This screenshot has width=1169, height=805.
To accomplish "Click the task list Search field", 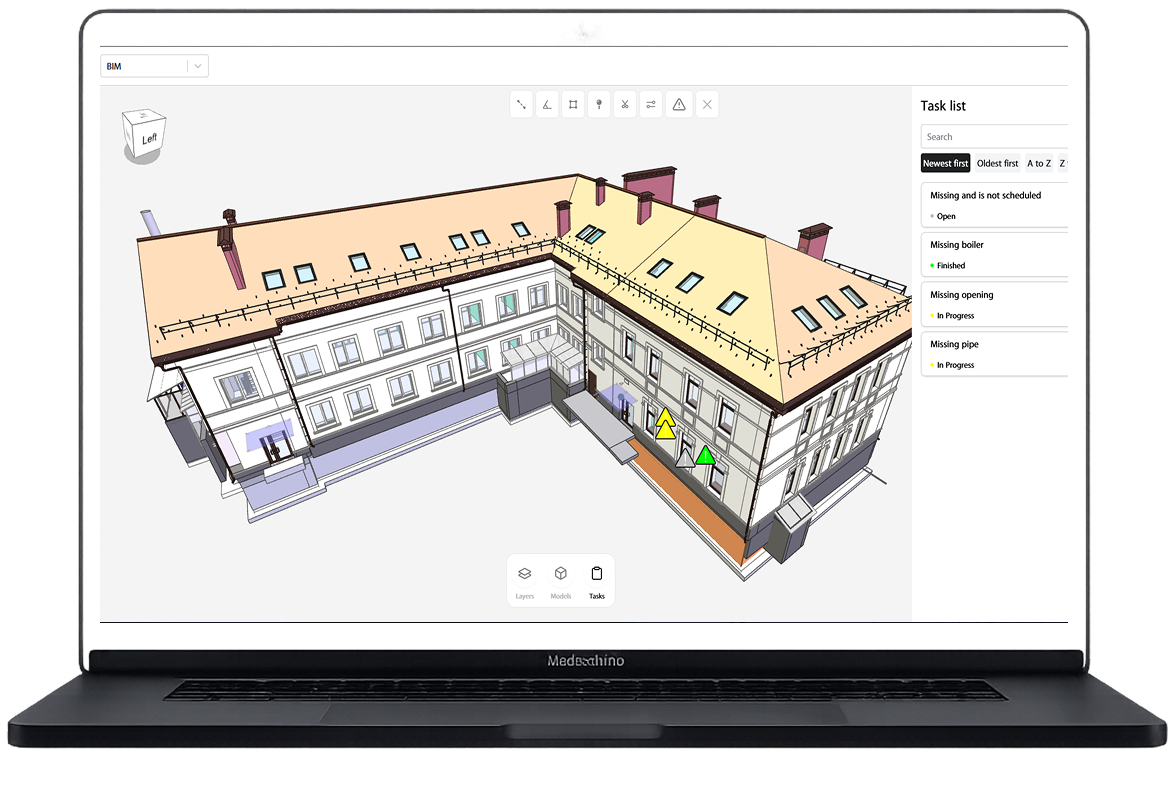I will (993, 137).
